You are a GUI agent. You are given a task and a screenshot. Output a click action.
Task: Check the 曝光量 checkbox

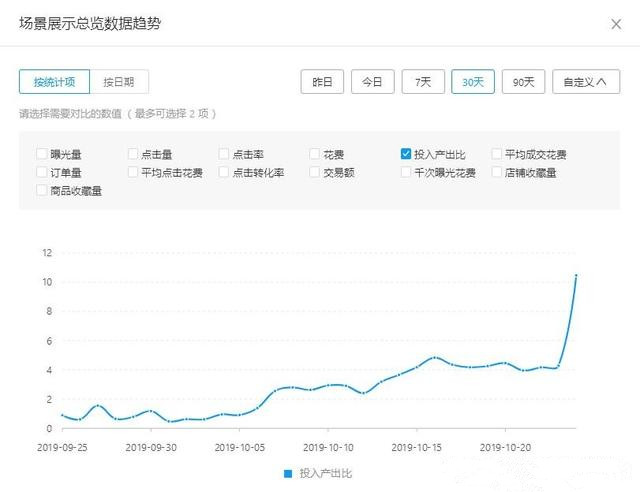[x=42, y=154]
